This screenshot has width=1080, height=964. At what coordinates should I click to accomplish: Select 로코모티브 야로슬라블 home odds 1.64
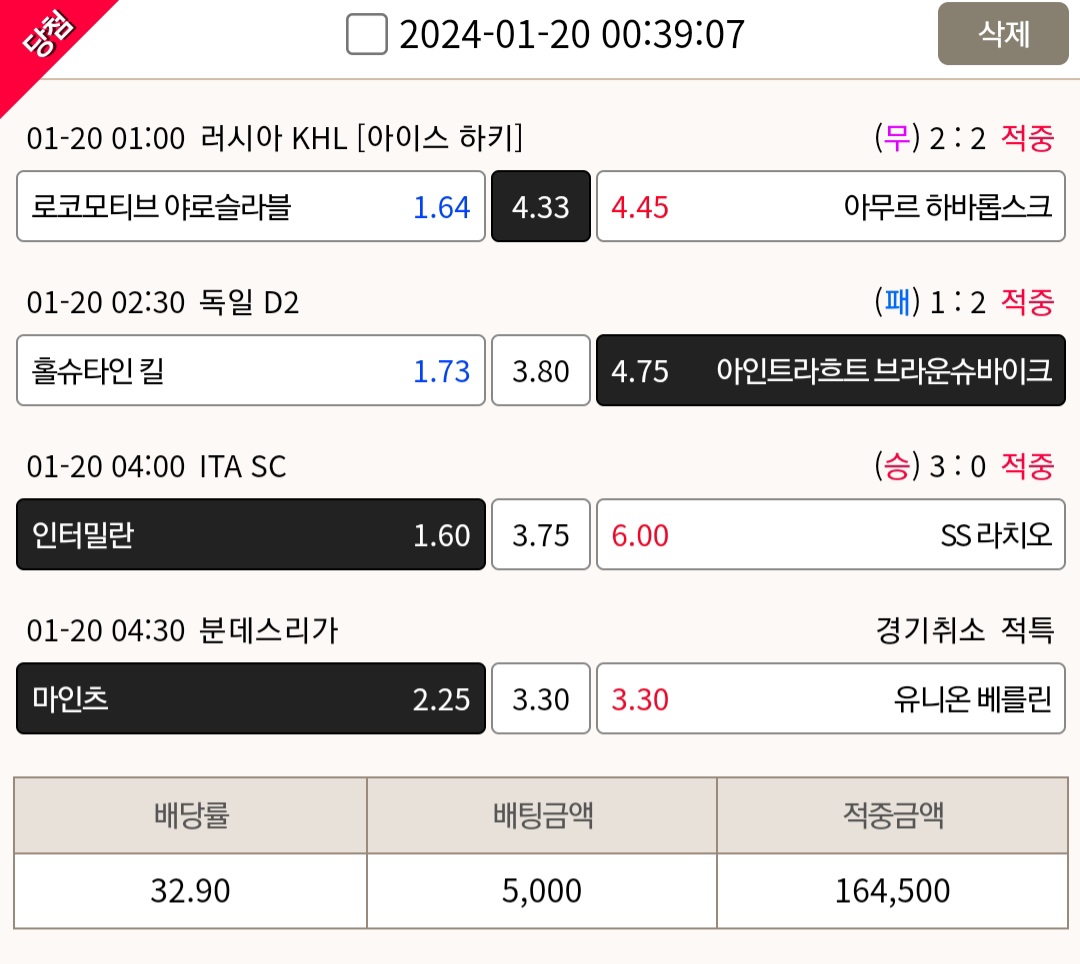251,206
